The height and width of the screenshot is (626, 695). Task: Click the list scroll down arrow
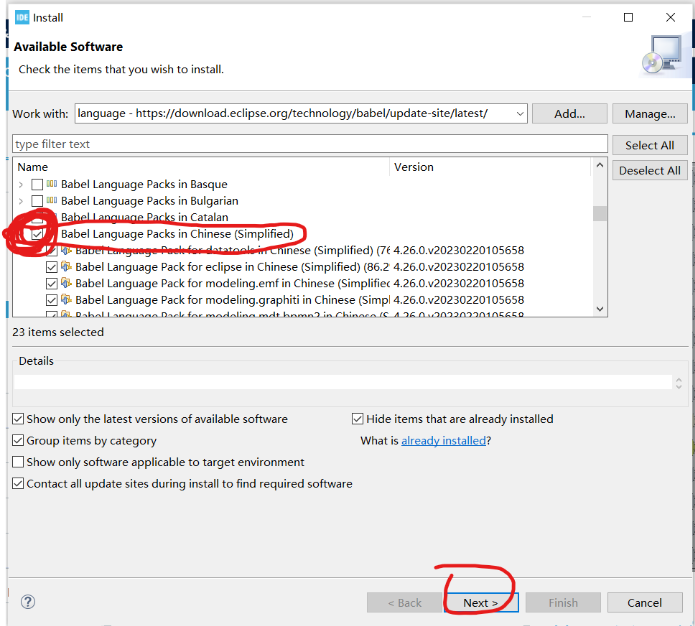(600, 309)
